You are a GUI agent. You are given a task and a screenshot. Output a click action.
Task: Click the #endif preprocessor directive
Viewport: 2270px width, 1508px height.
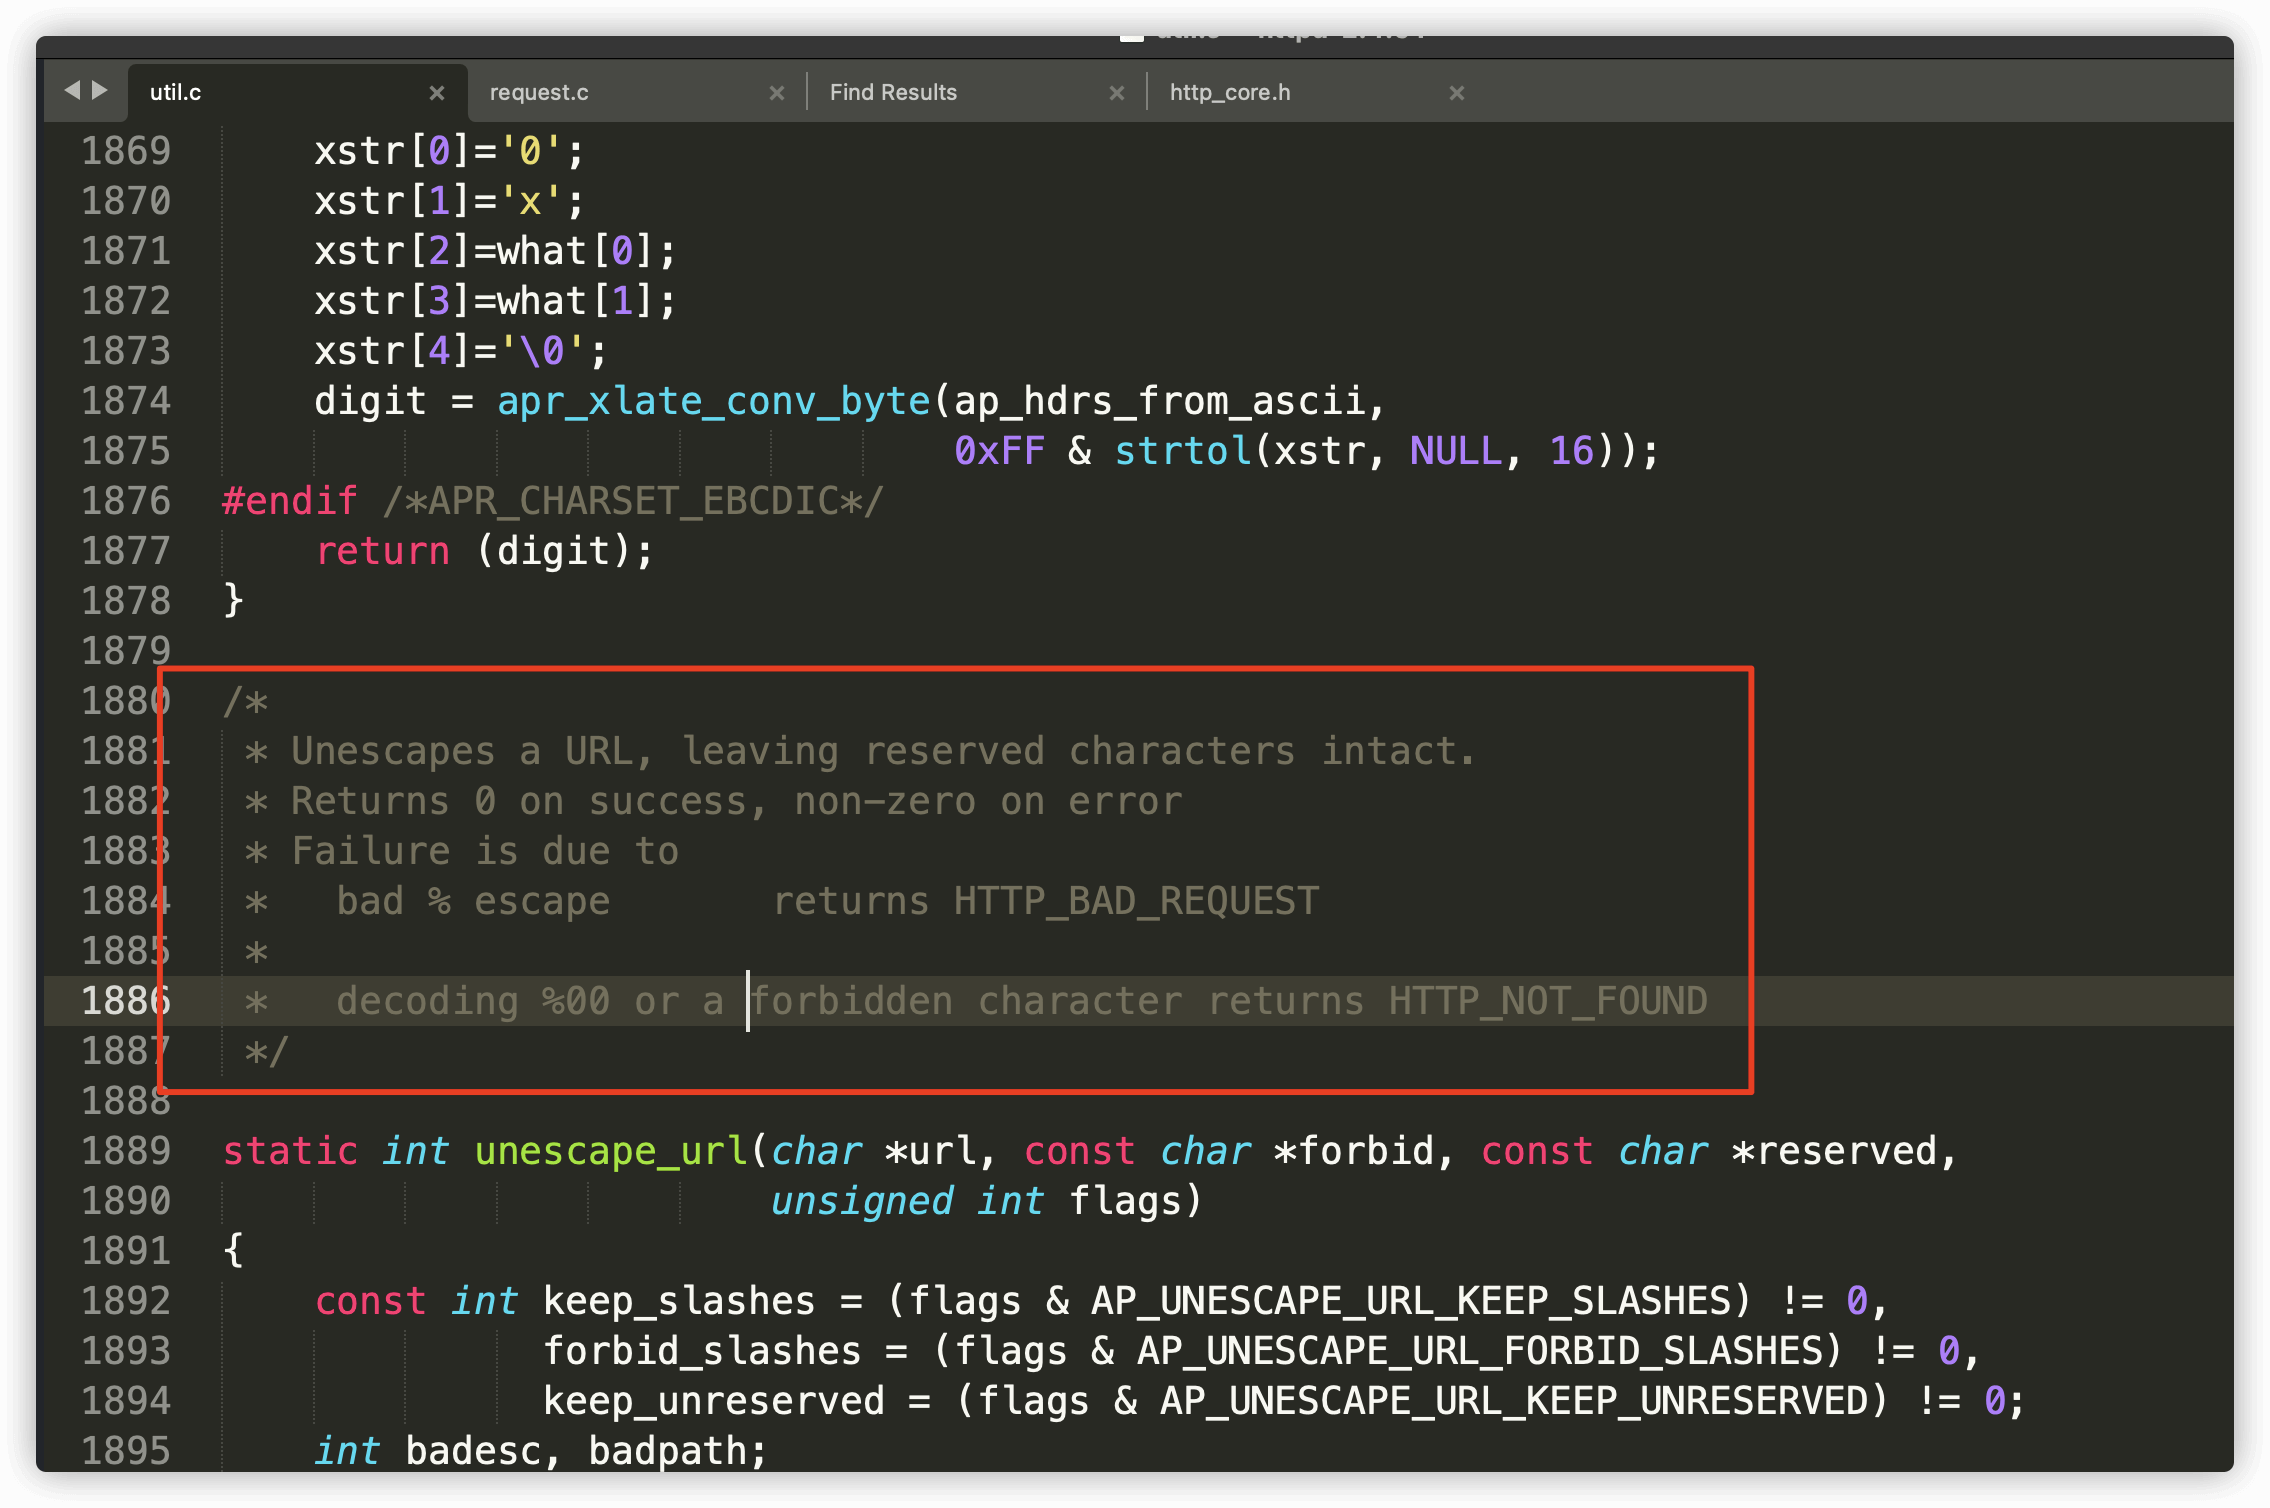[x=289, y=501]
